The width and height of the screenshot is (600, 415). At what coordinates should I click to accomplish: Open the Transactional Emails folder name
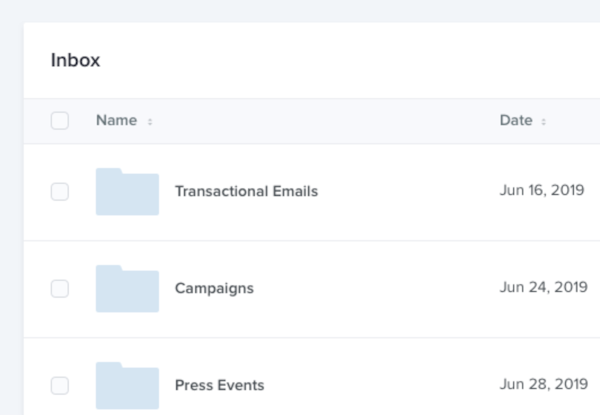(246, 191)
